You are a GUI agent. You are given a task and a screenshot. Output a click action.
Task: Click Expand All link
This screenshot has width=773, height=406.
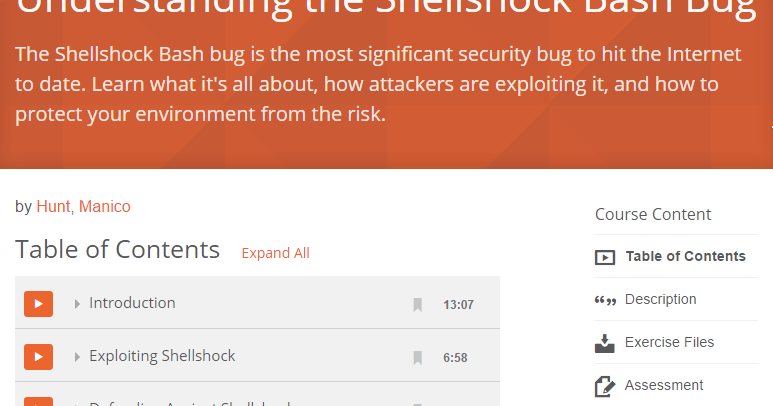click(275, 253)
